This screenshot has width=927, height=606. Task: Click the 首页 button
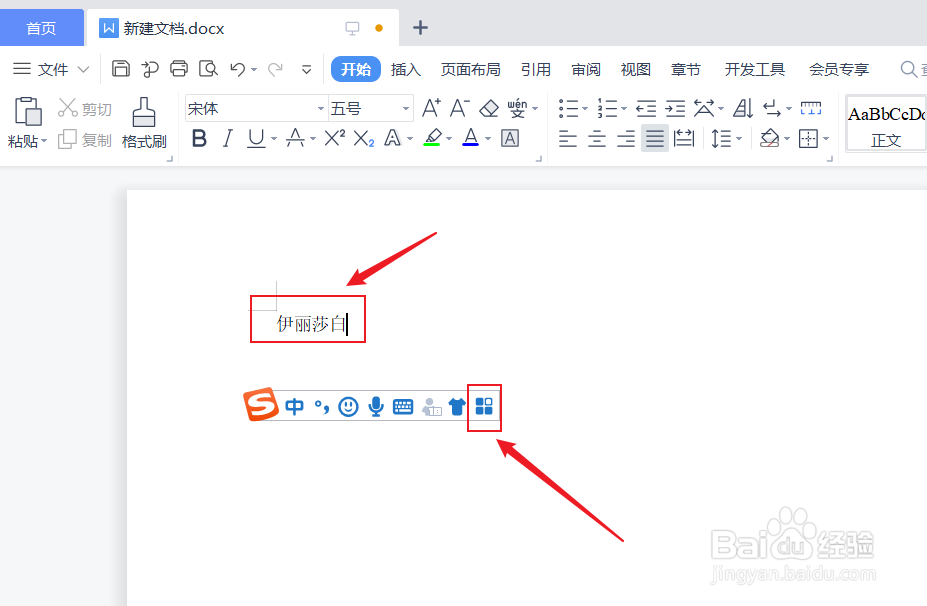point(41,28)
